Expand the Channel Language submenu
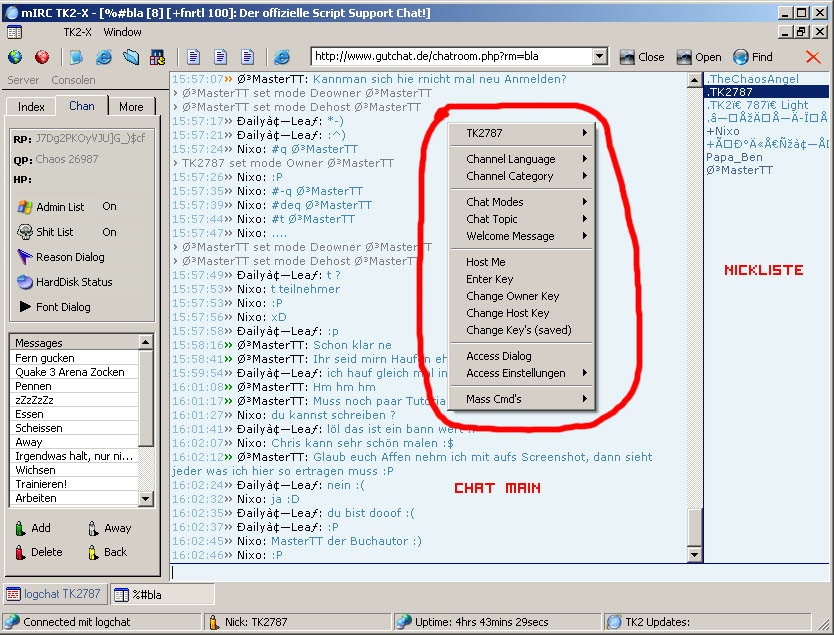The height and width of the screenshot is (635, 834). [524, 159]
